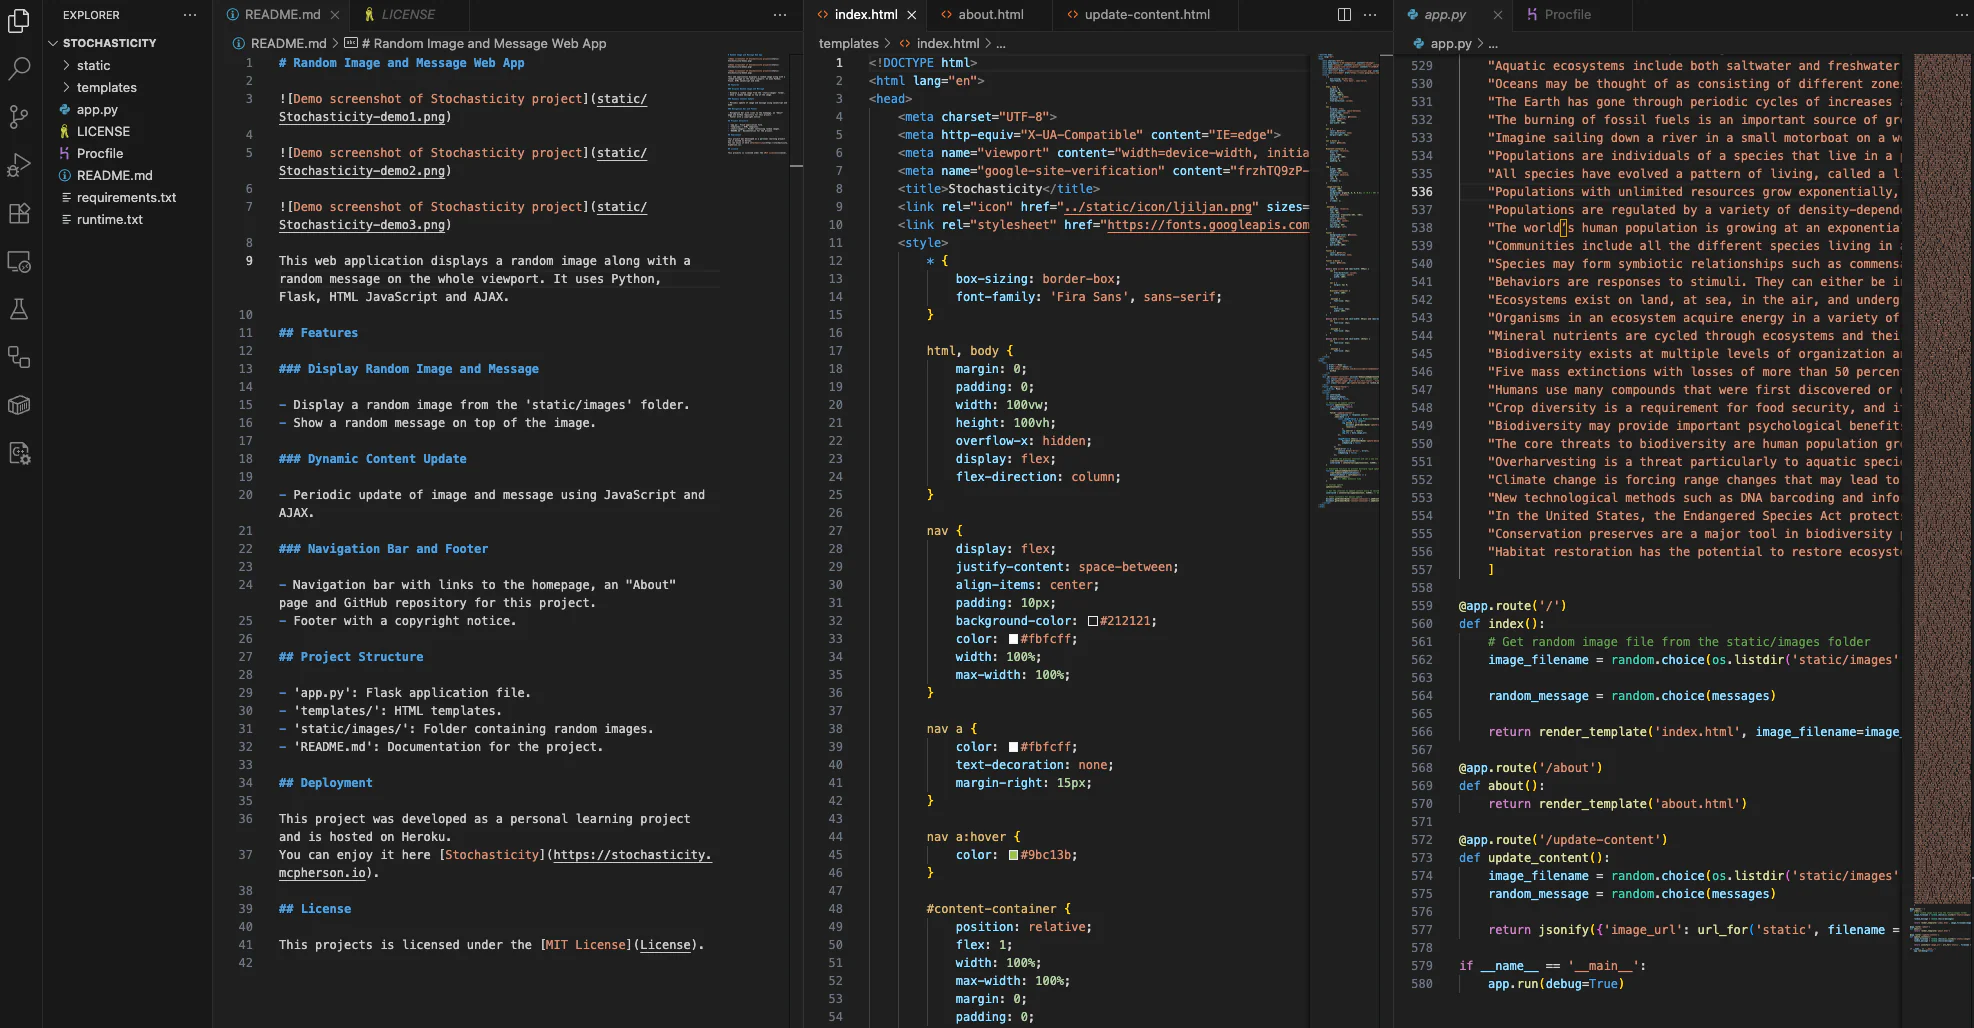This screenshot has width=1974, height=1028.
Task: Open the MIT License link target
Action: coord(665,945)
